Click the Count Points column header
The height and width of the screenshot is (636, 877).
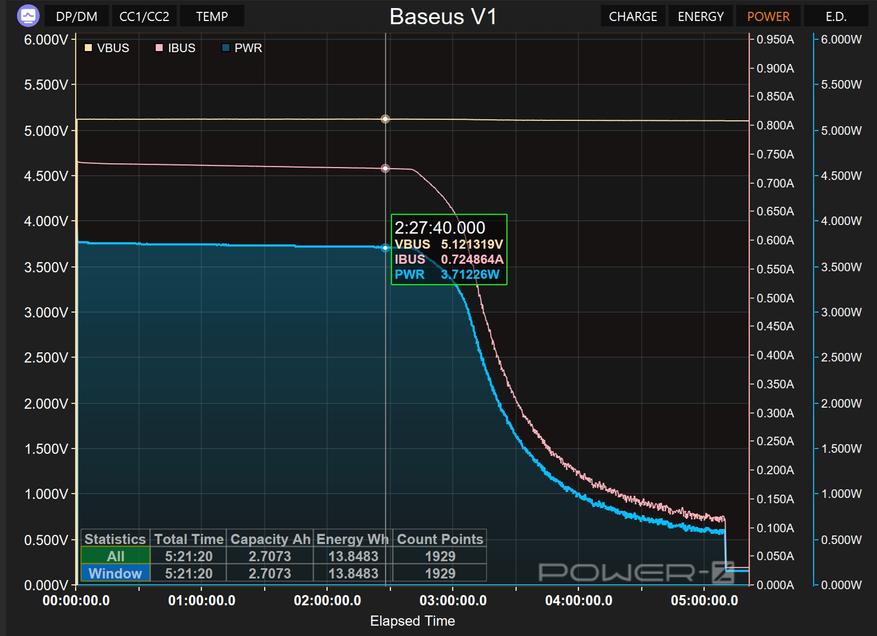tap(440, 539)
